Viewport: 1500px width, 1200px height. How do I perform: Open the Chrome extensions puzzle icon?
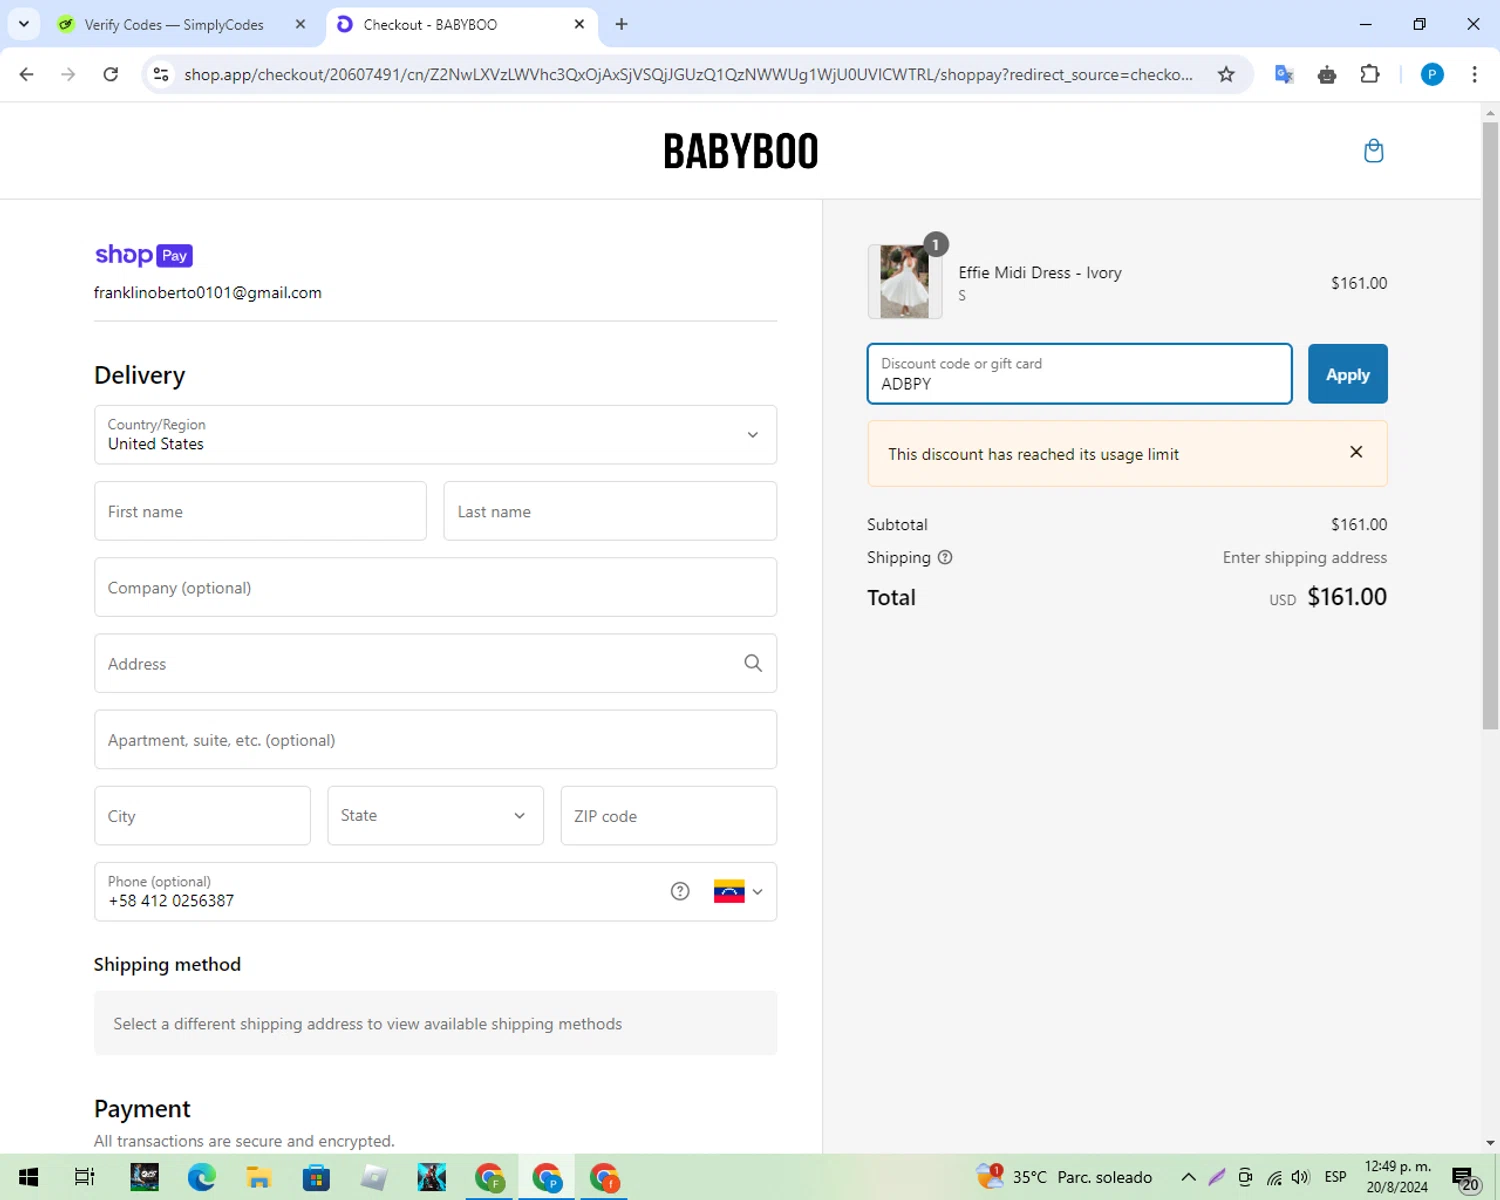click(x=1370, y=74)
